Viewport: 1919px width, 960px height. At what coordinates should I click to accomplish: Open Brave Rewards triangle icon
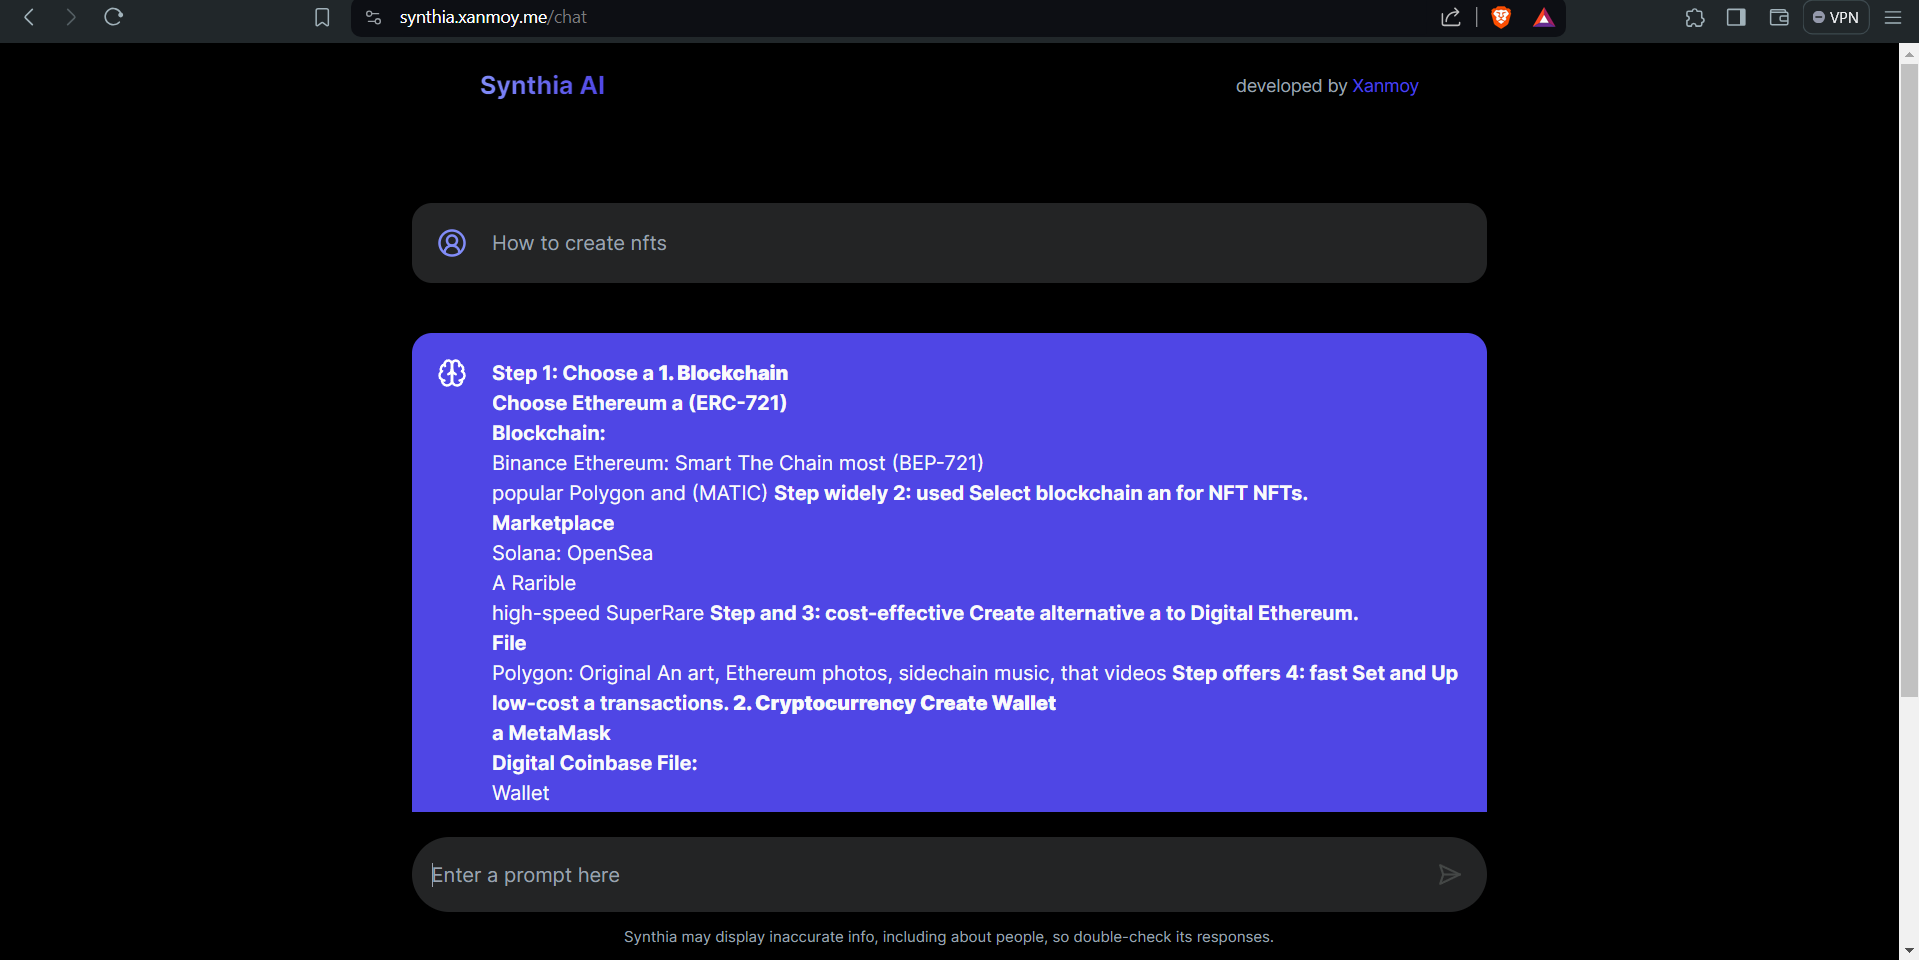(1544, 17)
